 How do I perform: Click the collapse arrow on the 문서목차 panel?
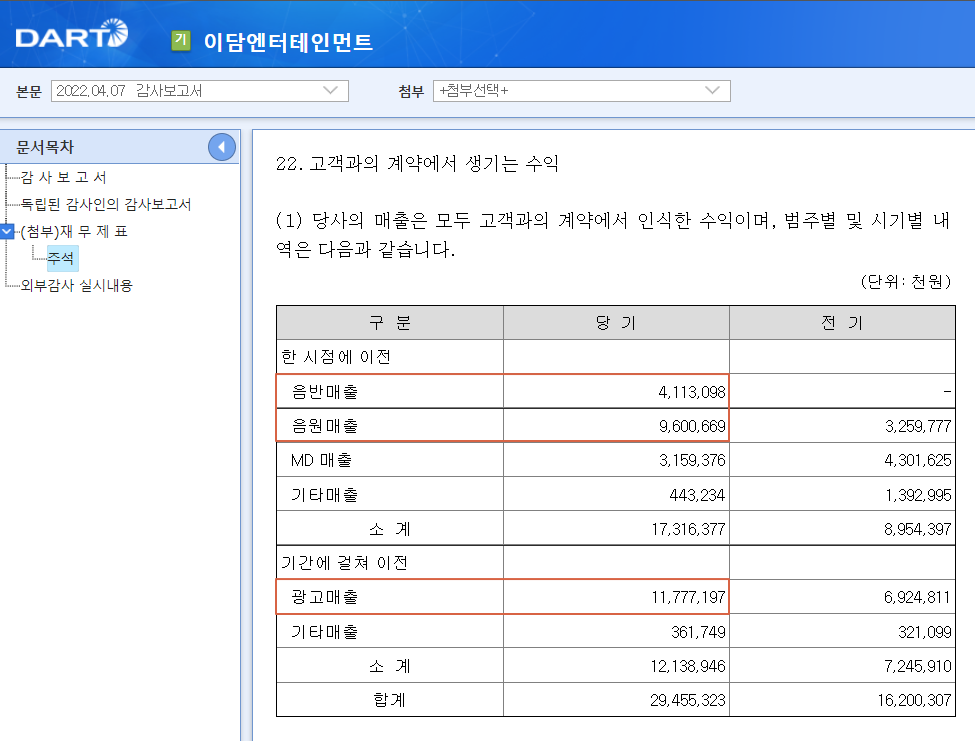[x=222, y=146]
